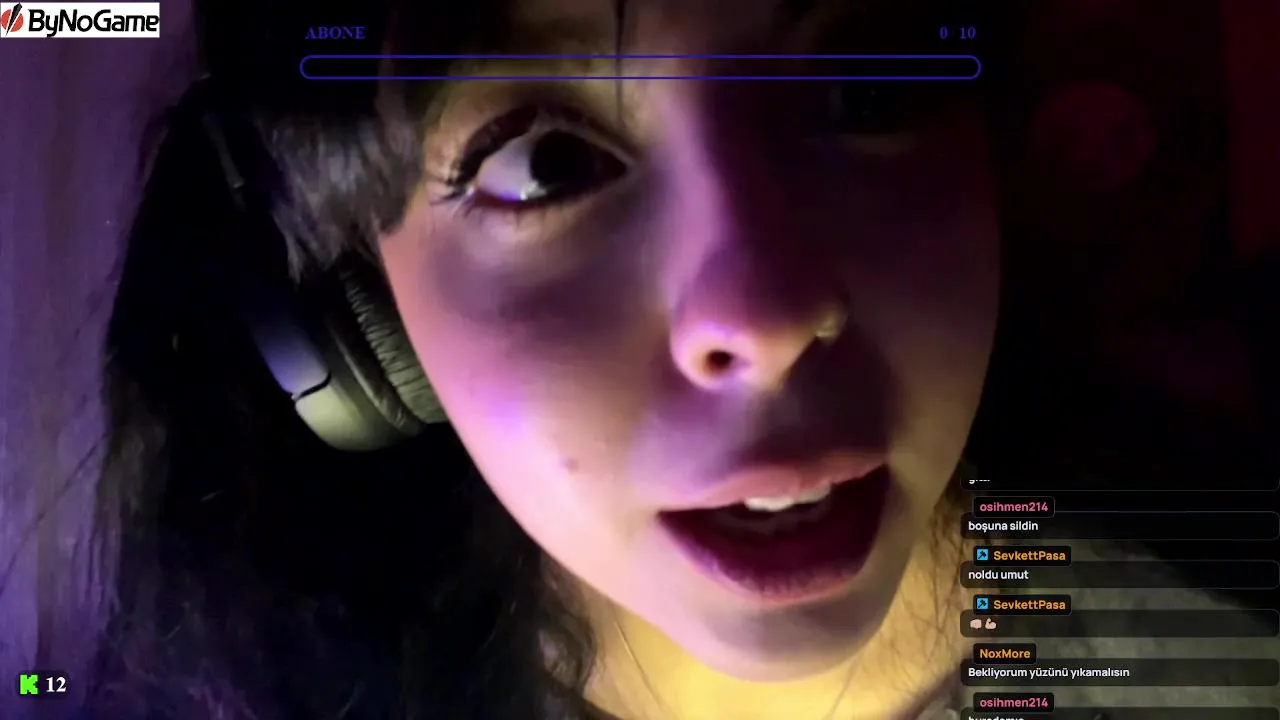Viewport: 1280px width, 720px height.
Task: Click the message 'Bekliyorum yüzünü yıkamalısın'
Action: click(x=1049, y=672)
